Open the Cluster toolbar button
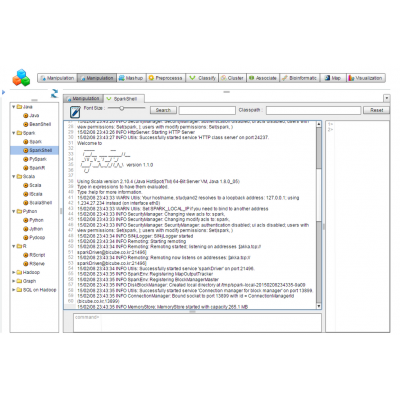400x400 pixels. point(232,78)
